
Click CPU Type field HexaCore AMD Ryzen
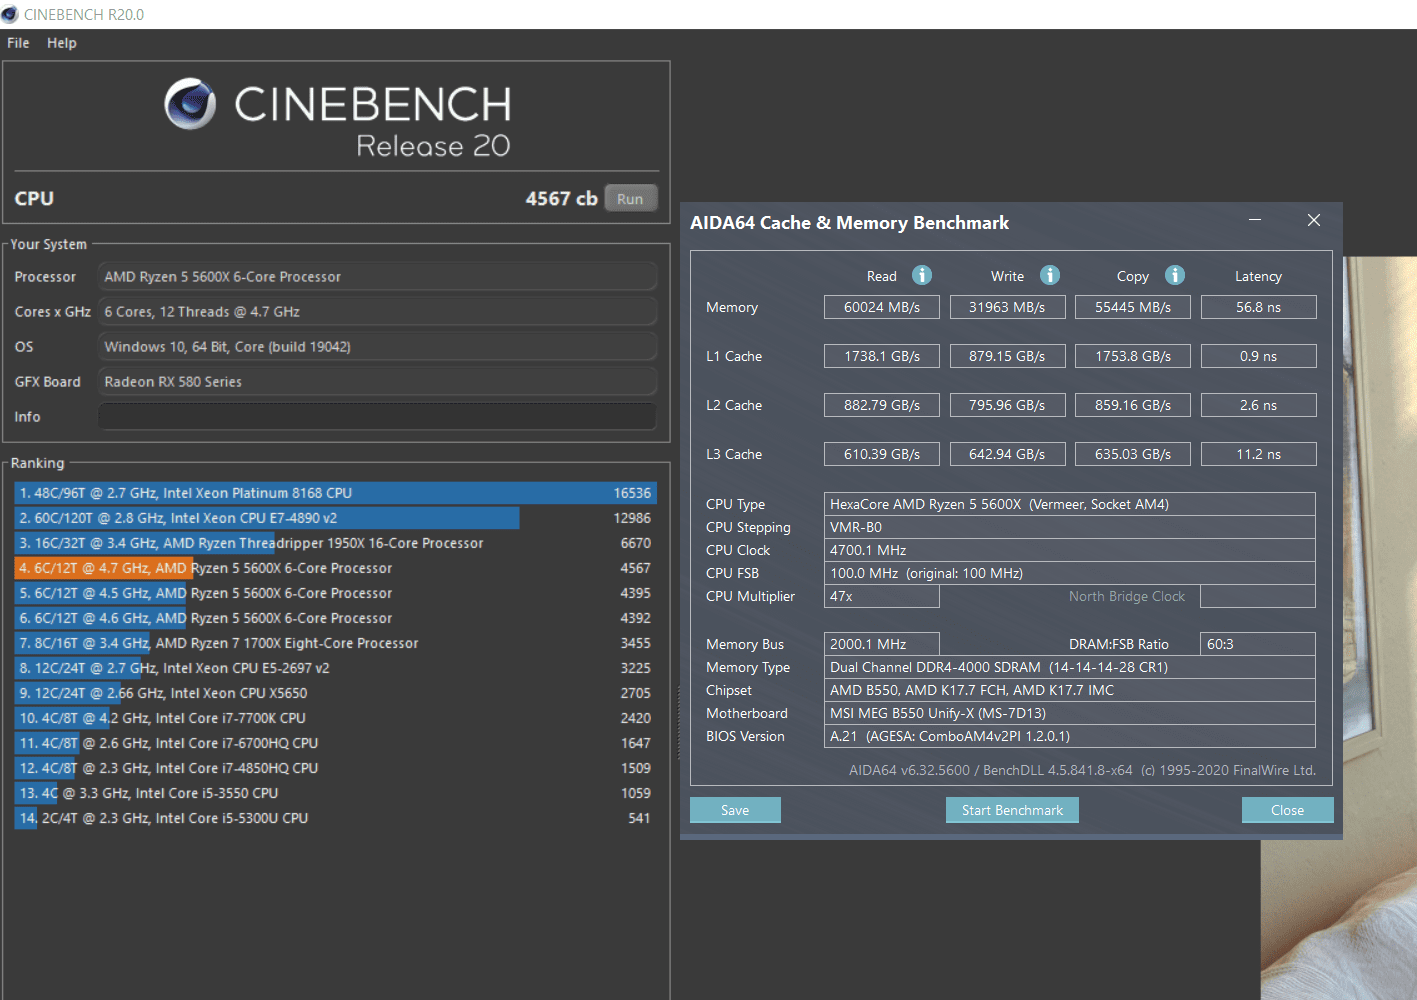tap(1069, 504)
